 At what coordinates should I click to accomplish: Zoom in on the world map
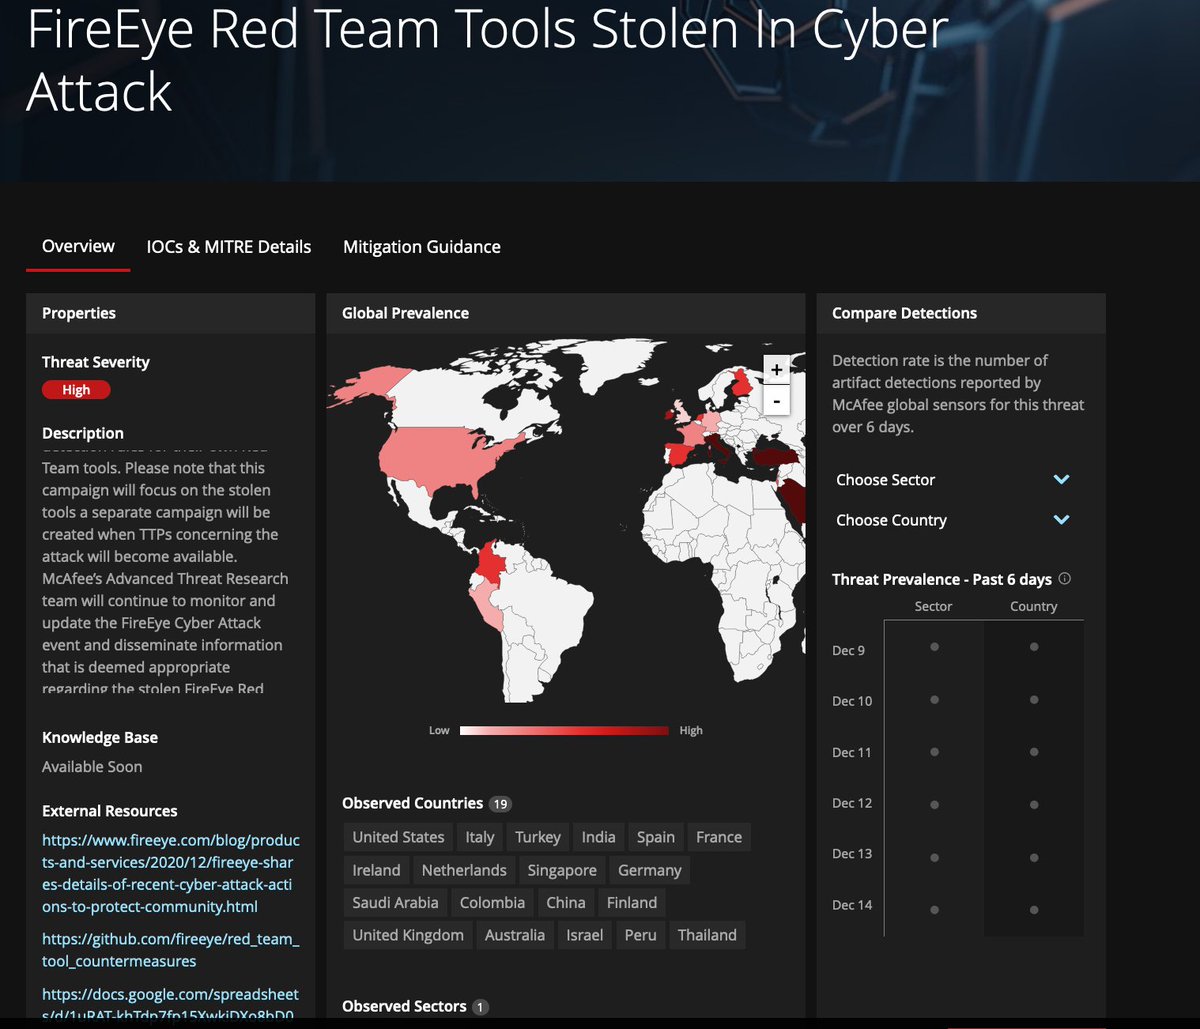pyautogui.click(x=776, y=369)
